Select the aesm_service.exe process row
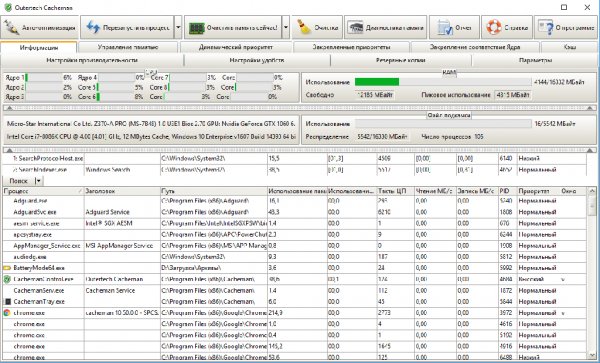This screenshot has height=363, width=600. (x=295, y=223)
